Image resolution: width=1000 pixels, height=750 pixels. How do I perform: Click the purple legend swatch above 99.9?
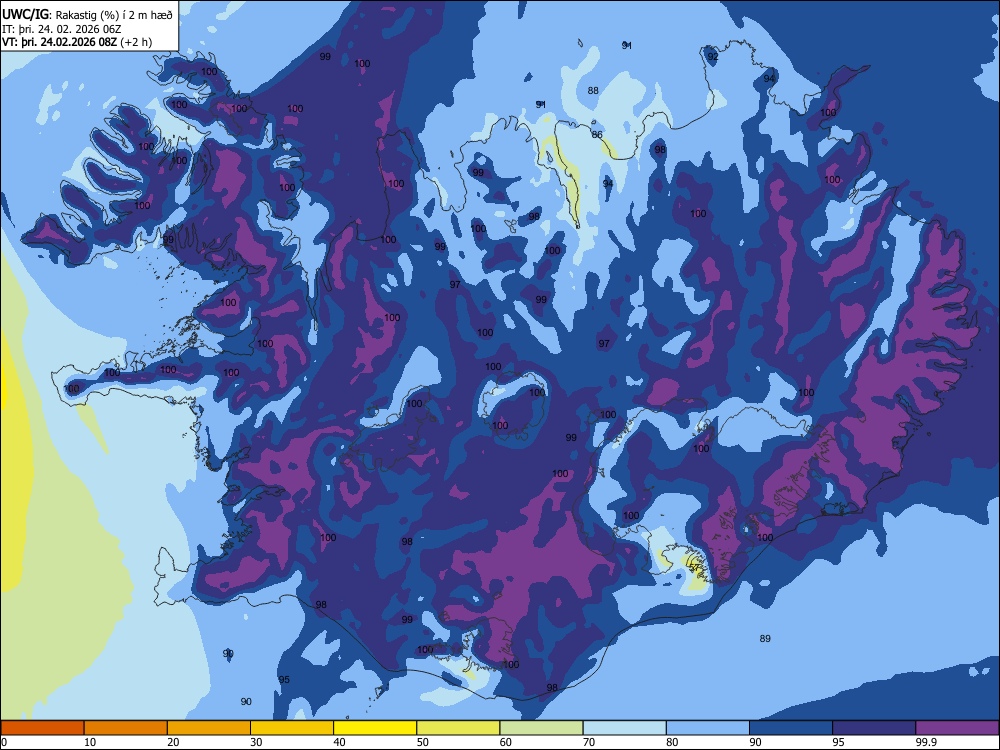coord(957,728)
